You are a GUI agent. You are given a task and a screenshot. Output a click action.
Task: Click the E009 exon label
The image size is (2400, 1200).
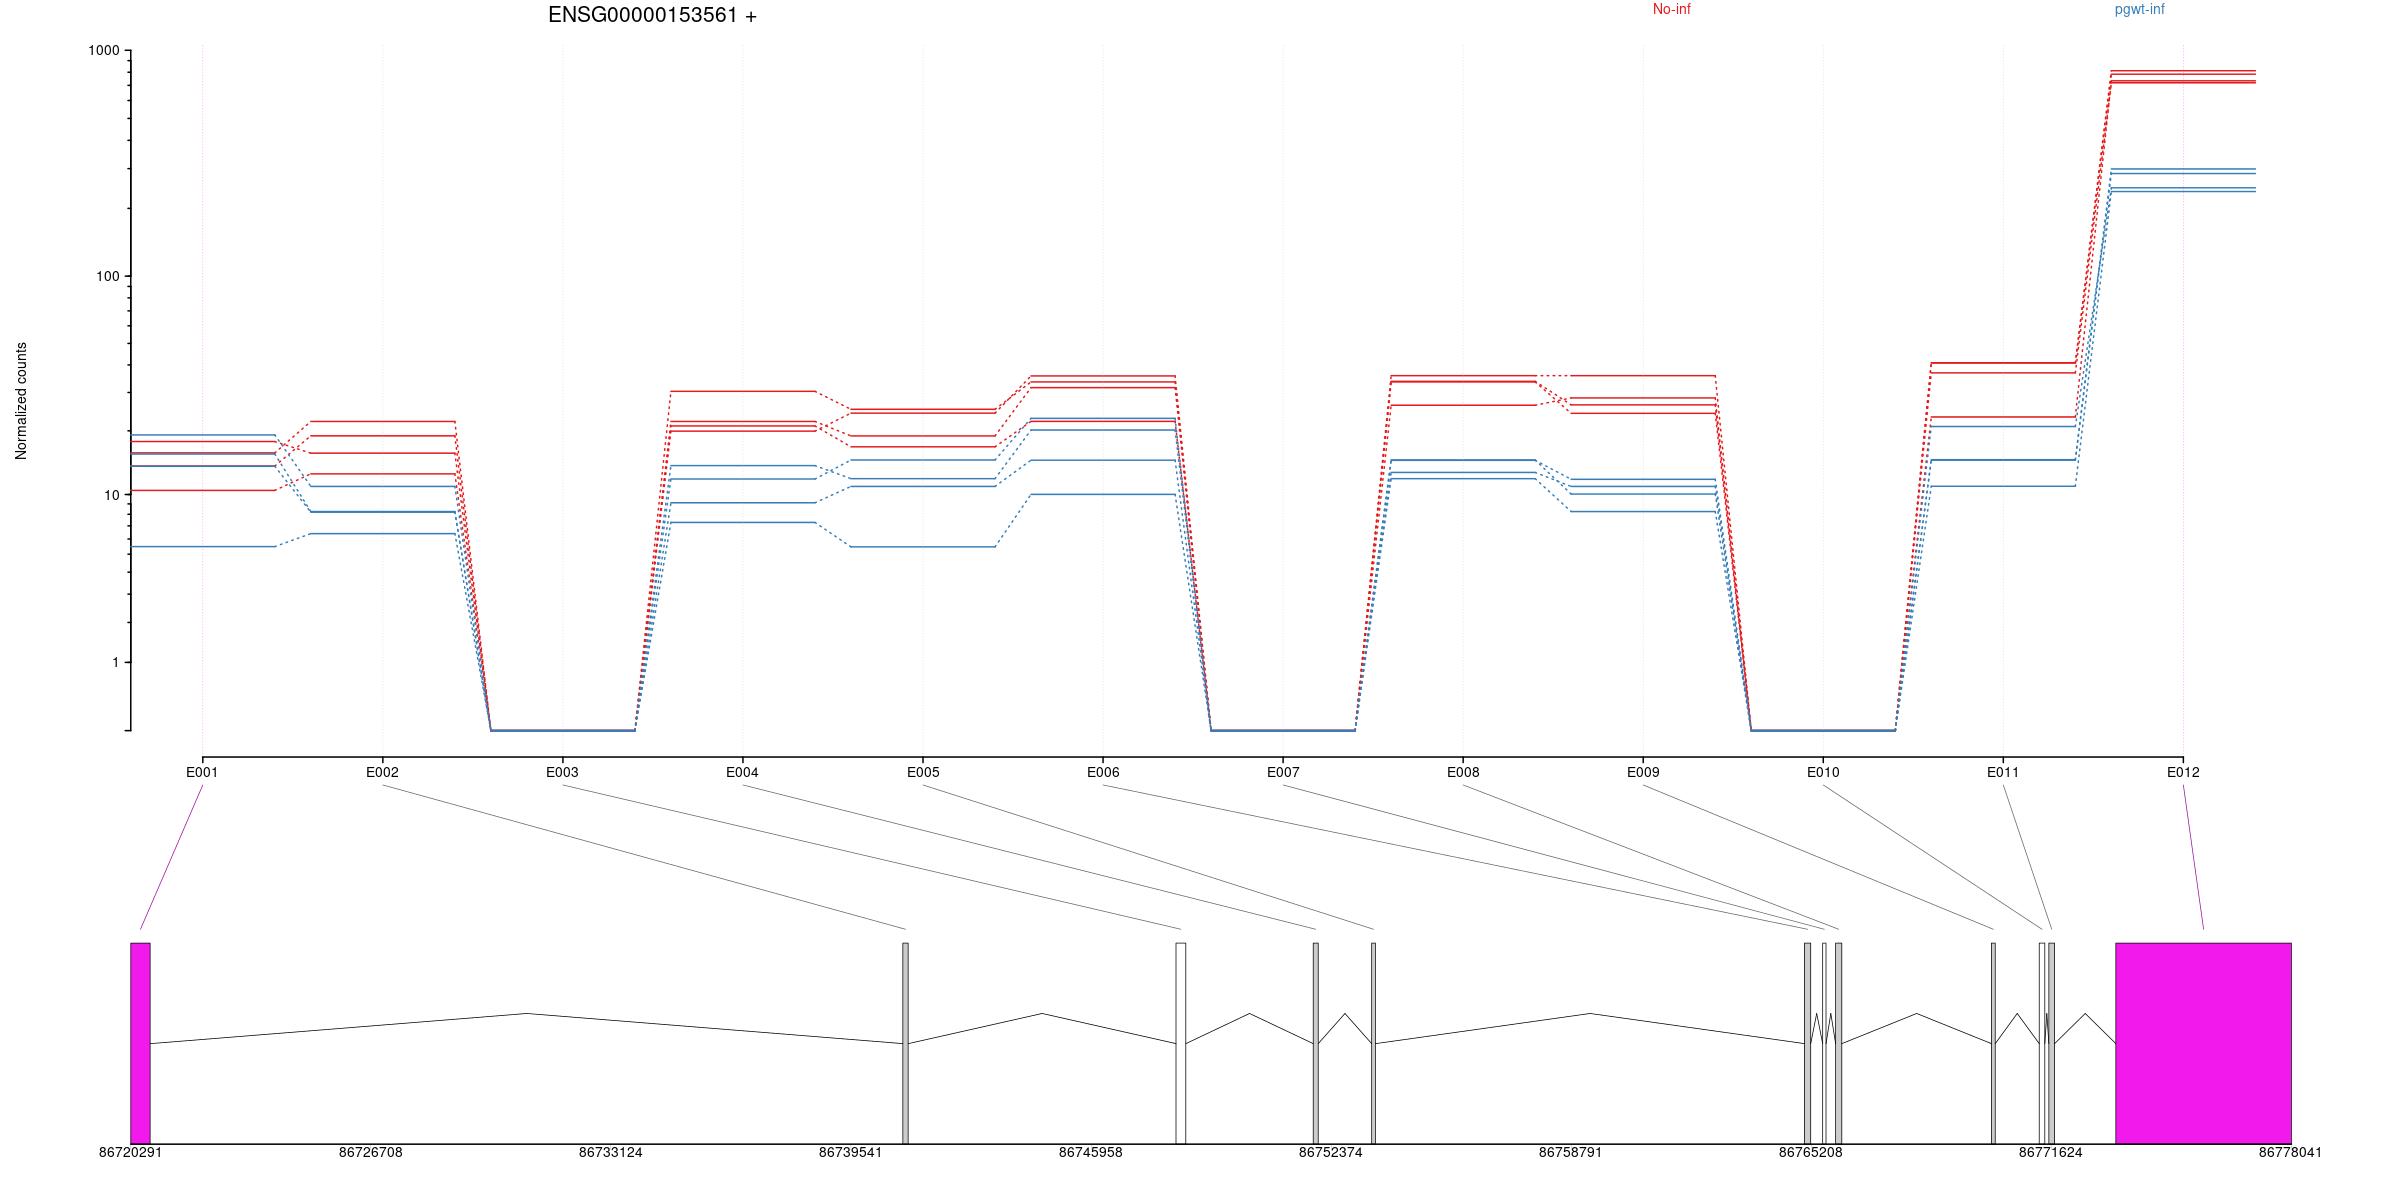coord(1643,772)
